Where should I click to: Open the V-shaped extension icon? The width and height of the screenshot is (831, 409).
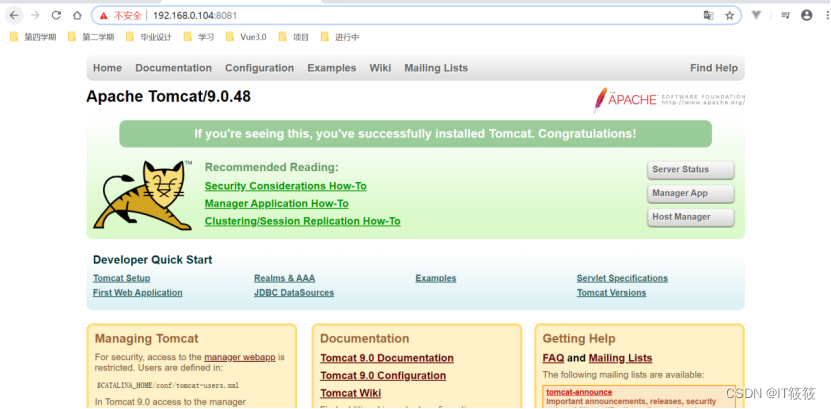click(x=756, y=15)
